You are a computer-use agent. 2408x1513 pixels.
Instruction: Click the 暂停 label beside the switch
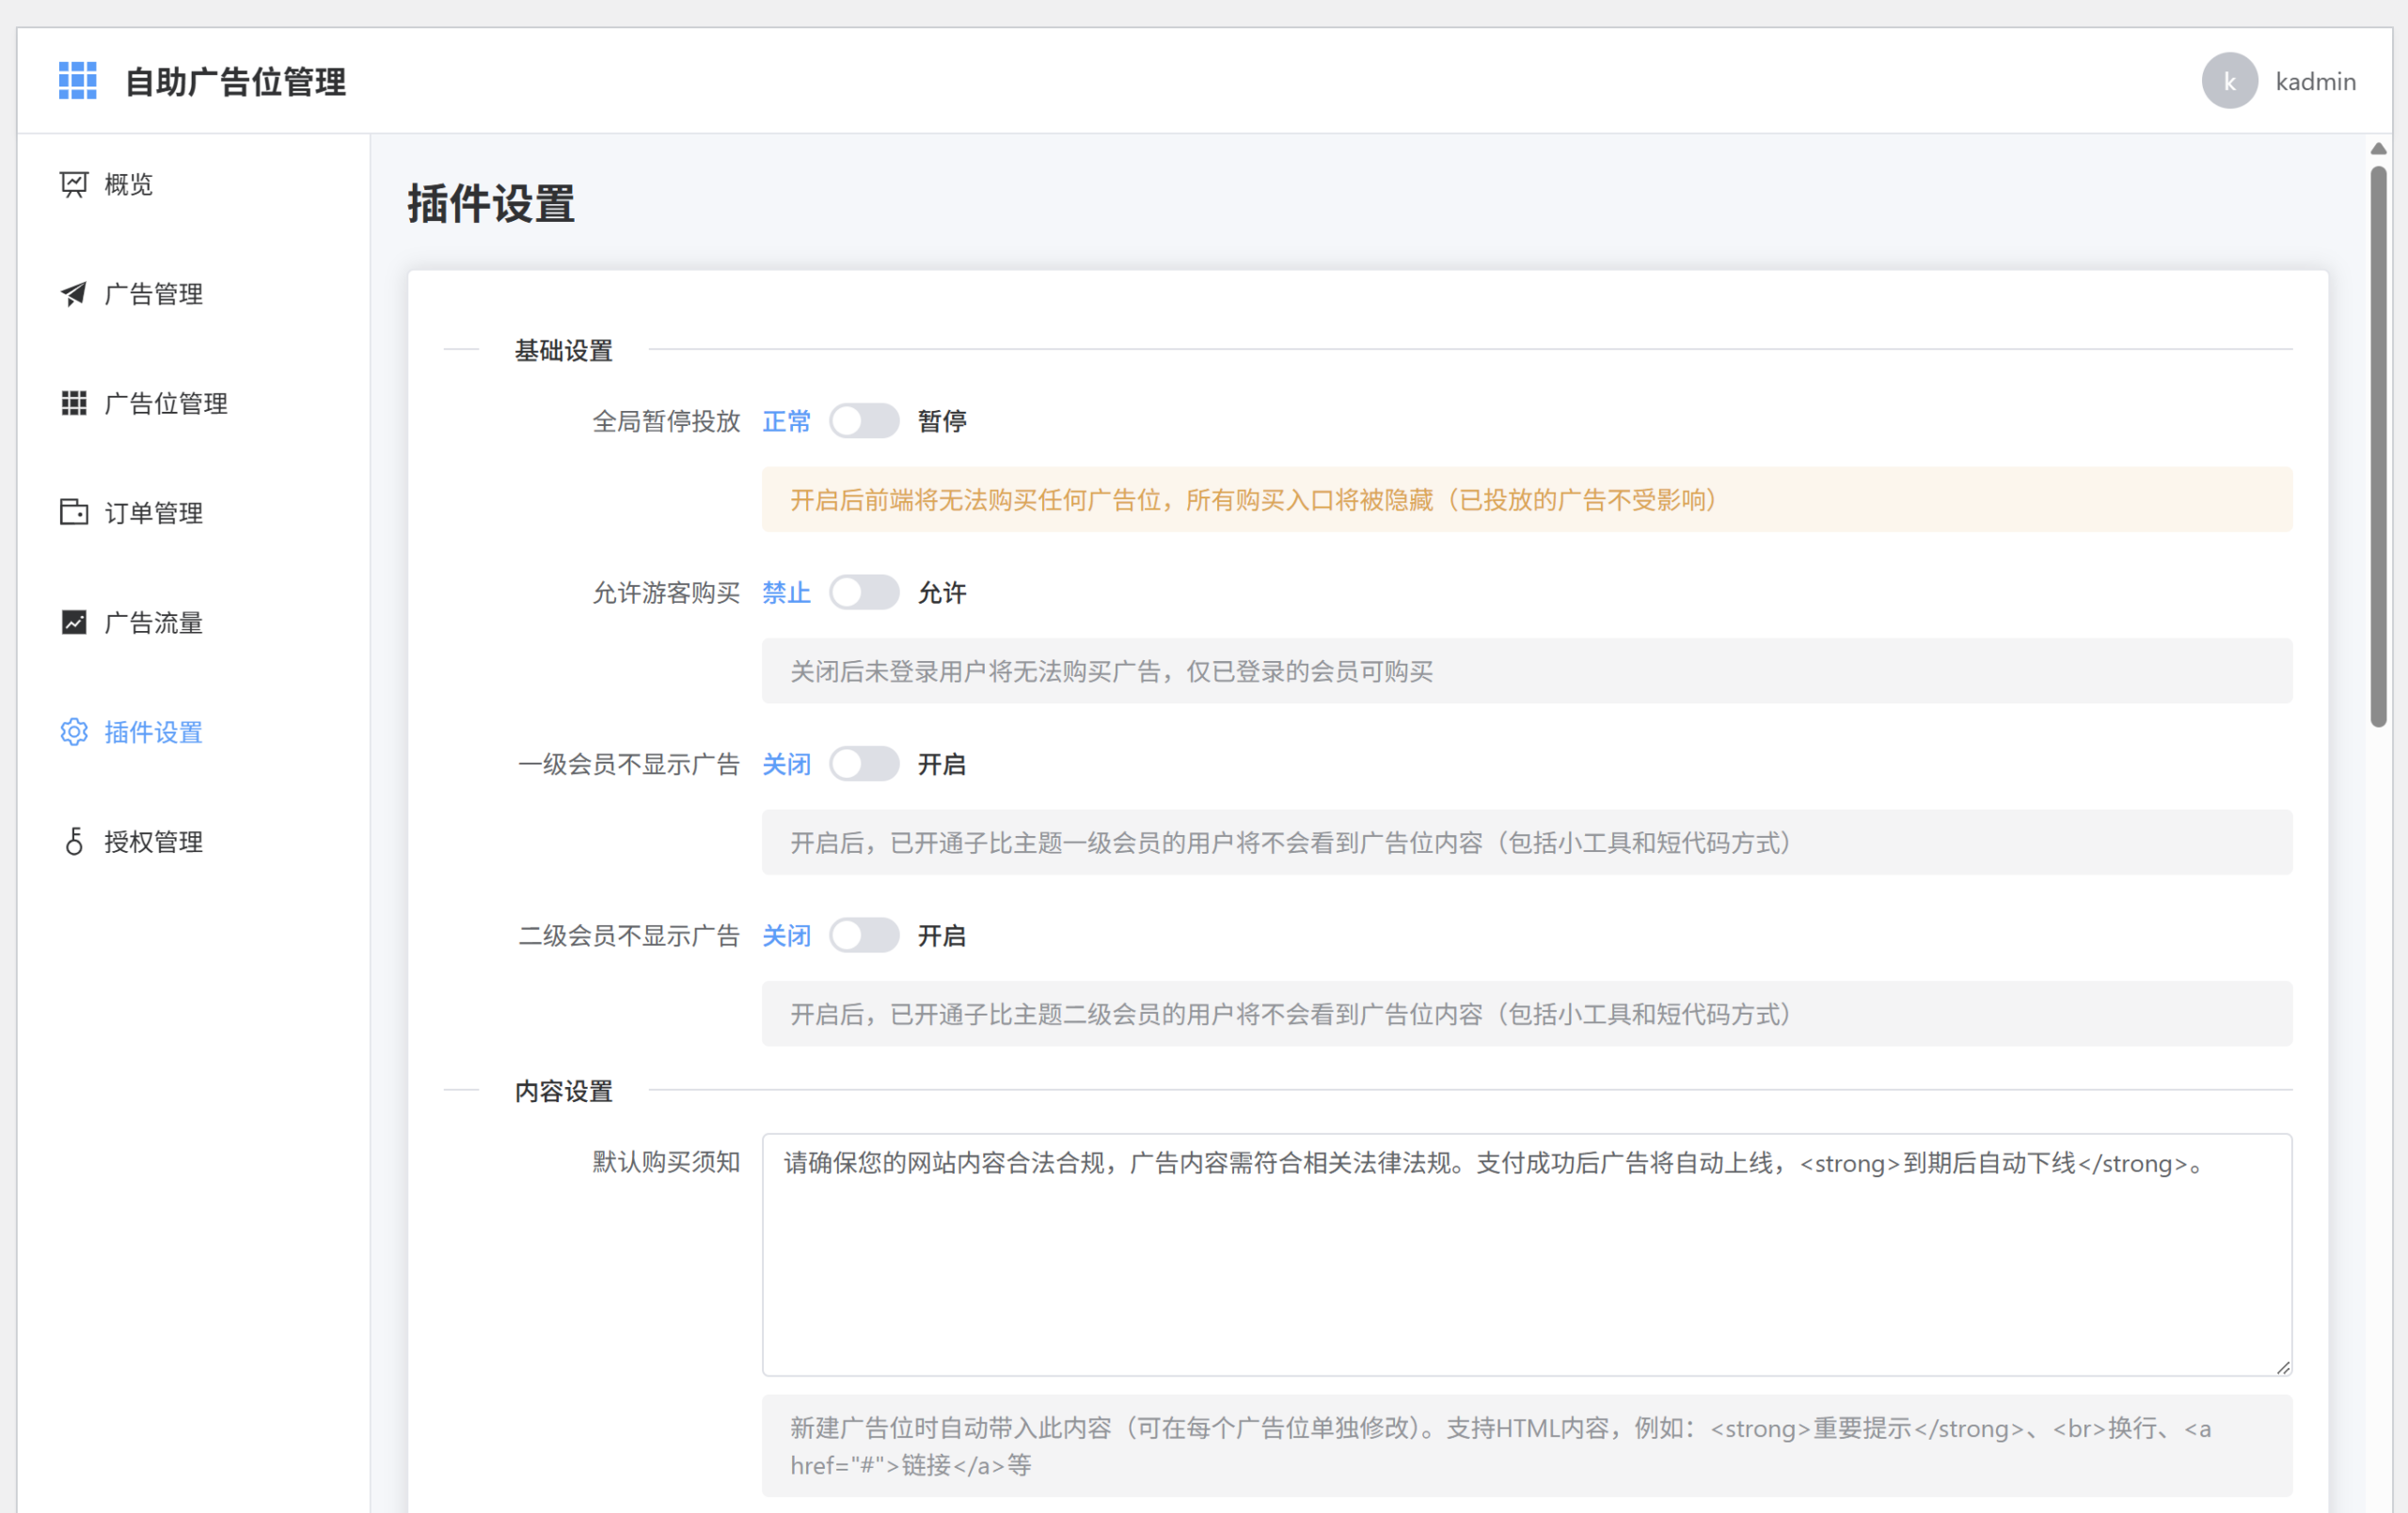942,421
